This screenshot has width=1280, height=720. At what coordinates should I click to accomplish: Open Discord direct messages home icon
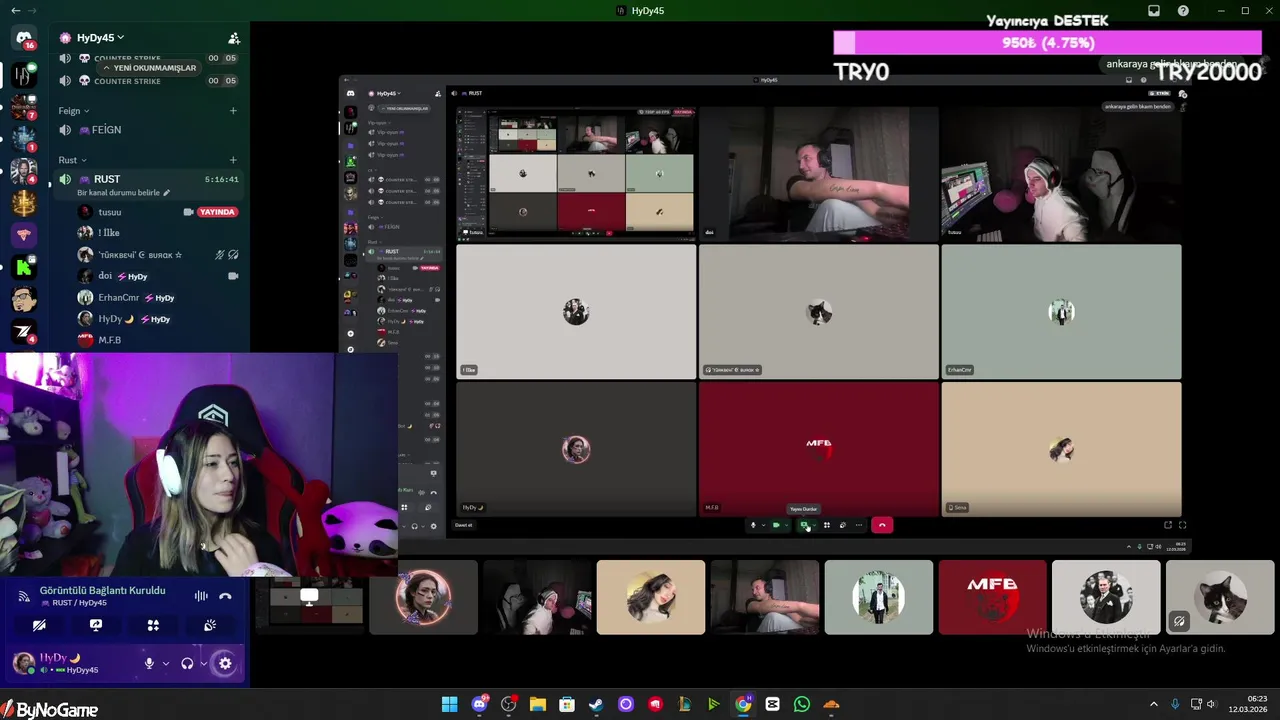click(x=24, y=39)
